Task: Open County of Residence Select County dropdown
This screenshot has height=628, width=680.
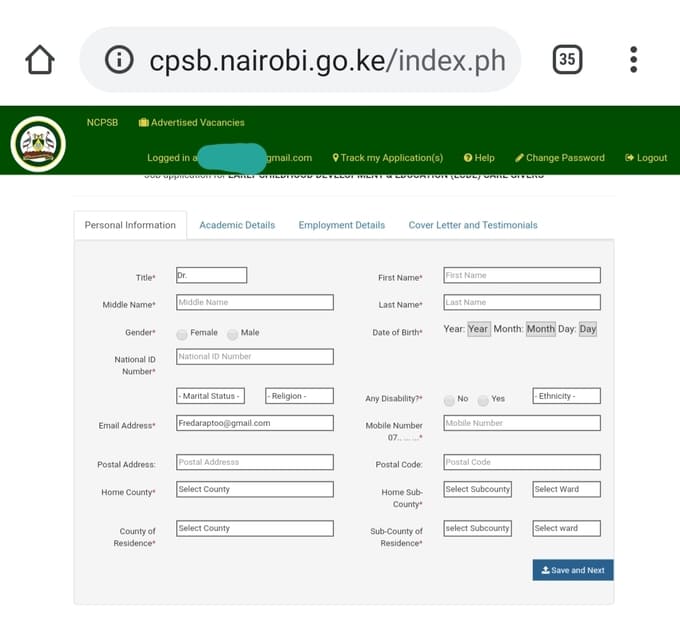Action: [x=255, y=529]
